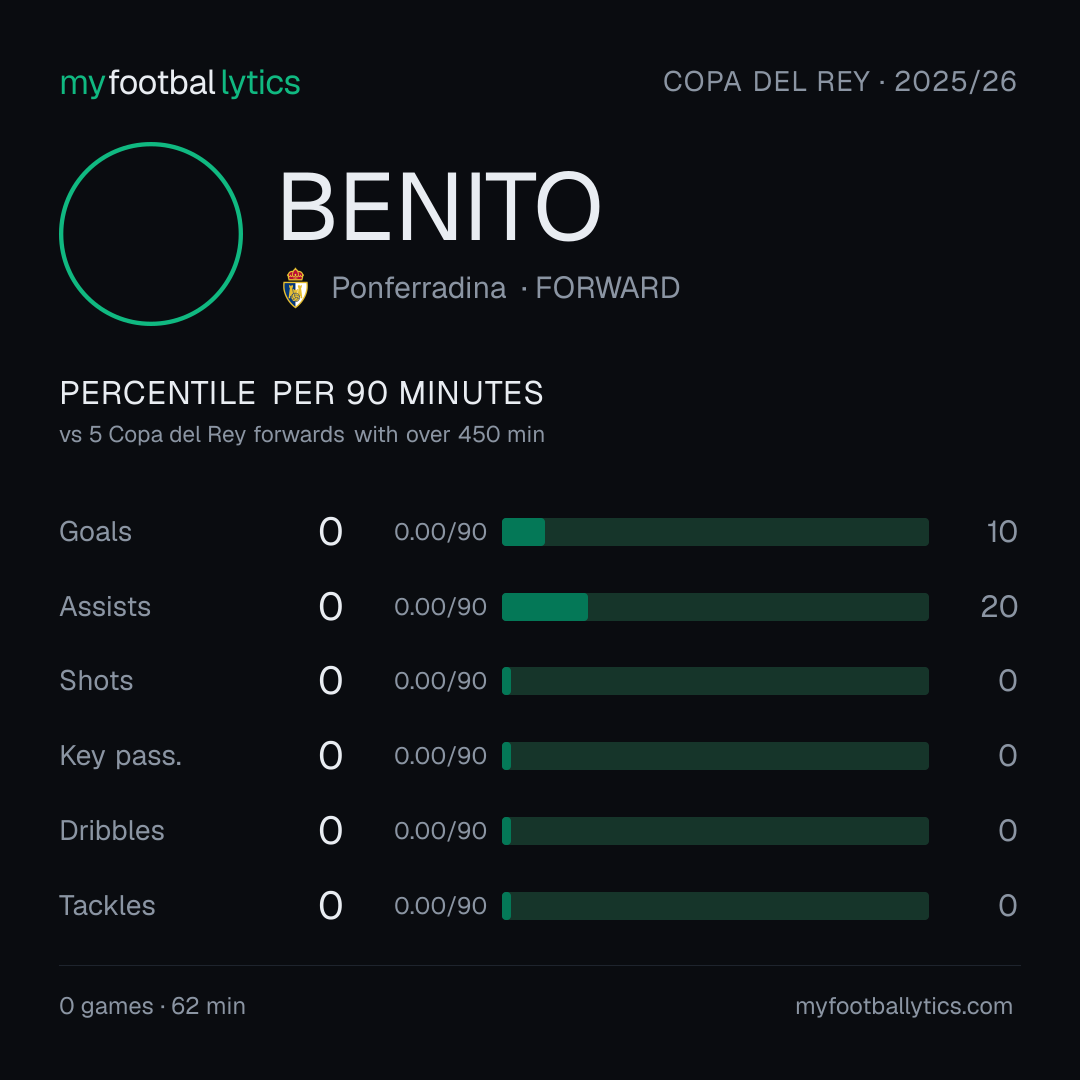Select the Tackles stat label

pos(107,906)
